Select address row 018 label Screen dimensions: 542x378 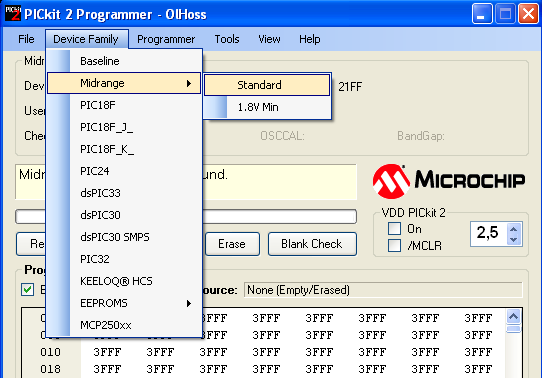50,369
